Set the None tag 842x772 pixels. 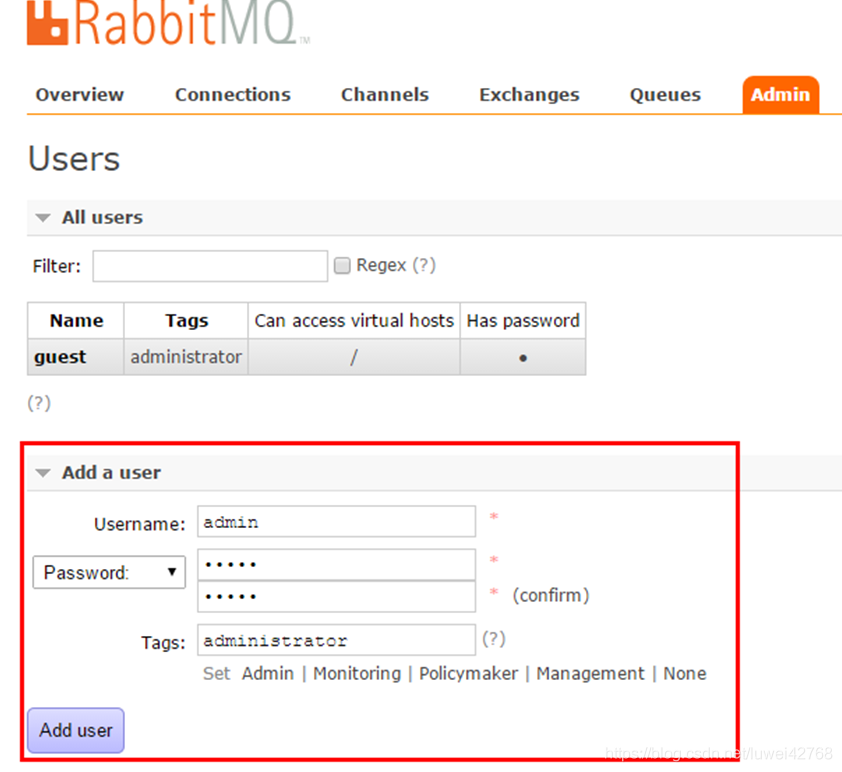click(x=685, y=673)
